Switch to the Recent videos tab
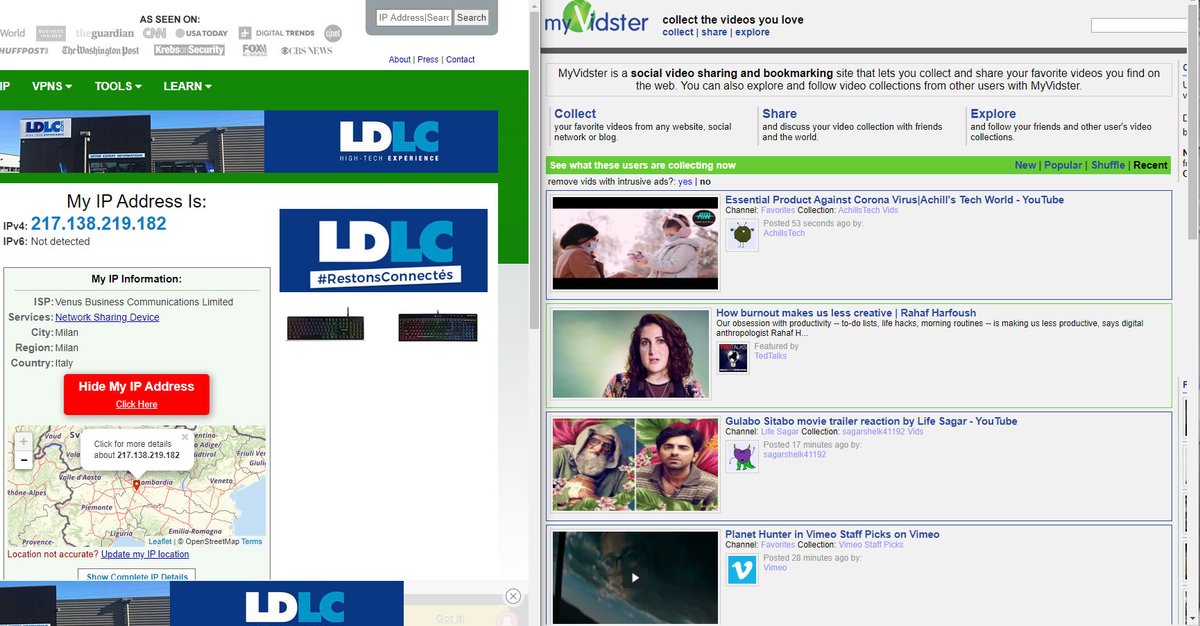Image resolution: width=1200 pixels, height=626 pixels. (1150, 165)
